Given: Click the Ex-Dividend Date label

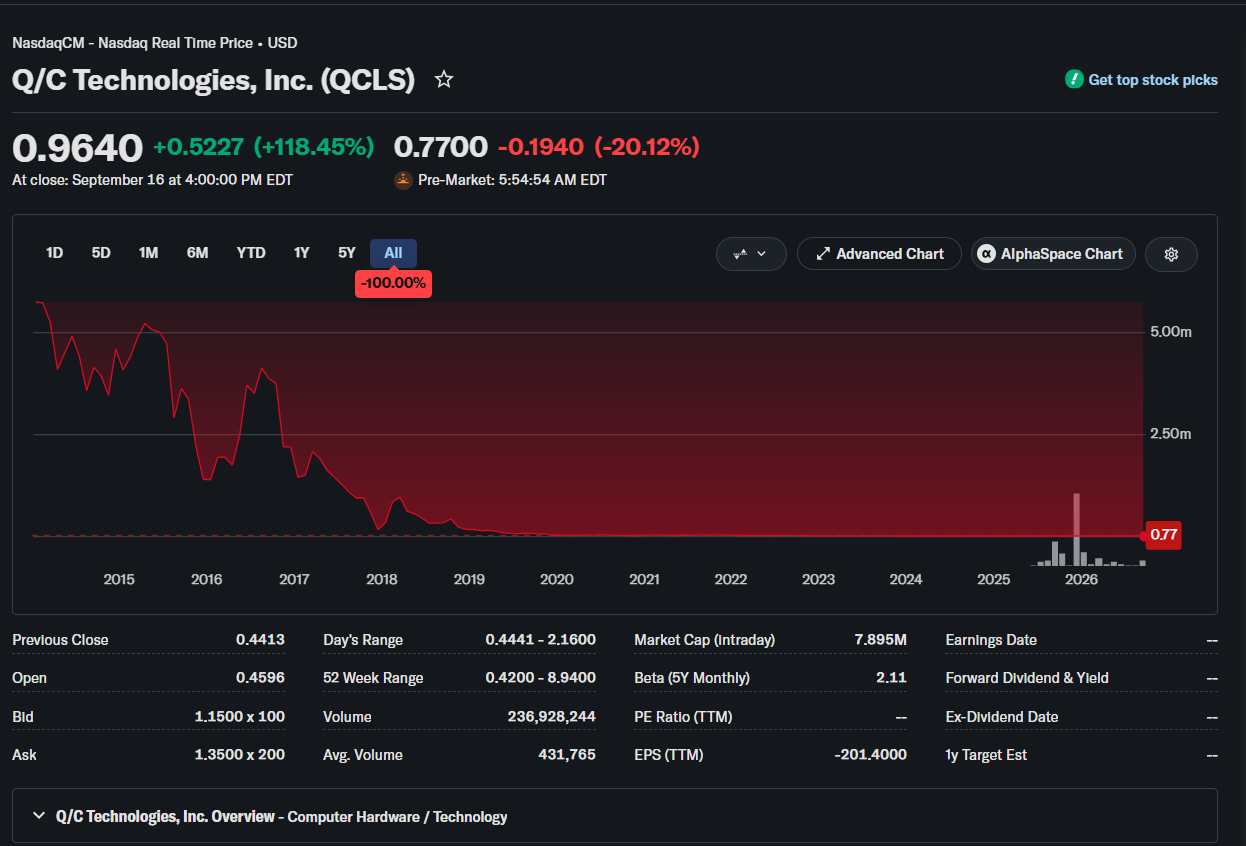Looking at the screenshot, I should [1002, 716].
